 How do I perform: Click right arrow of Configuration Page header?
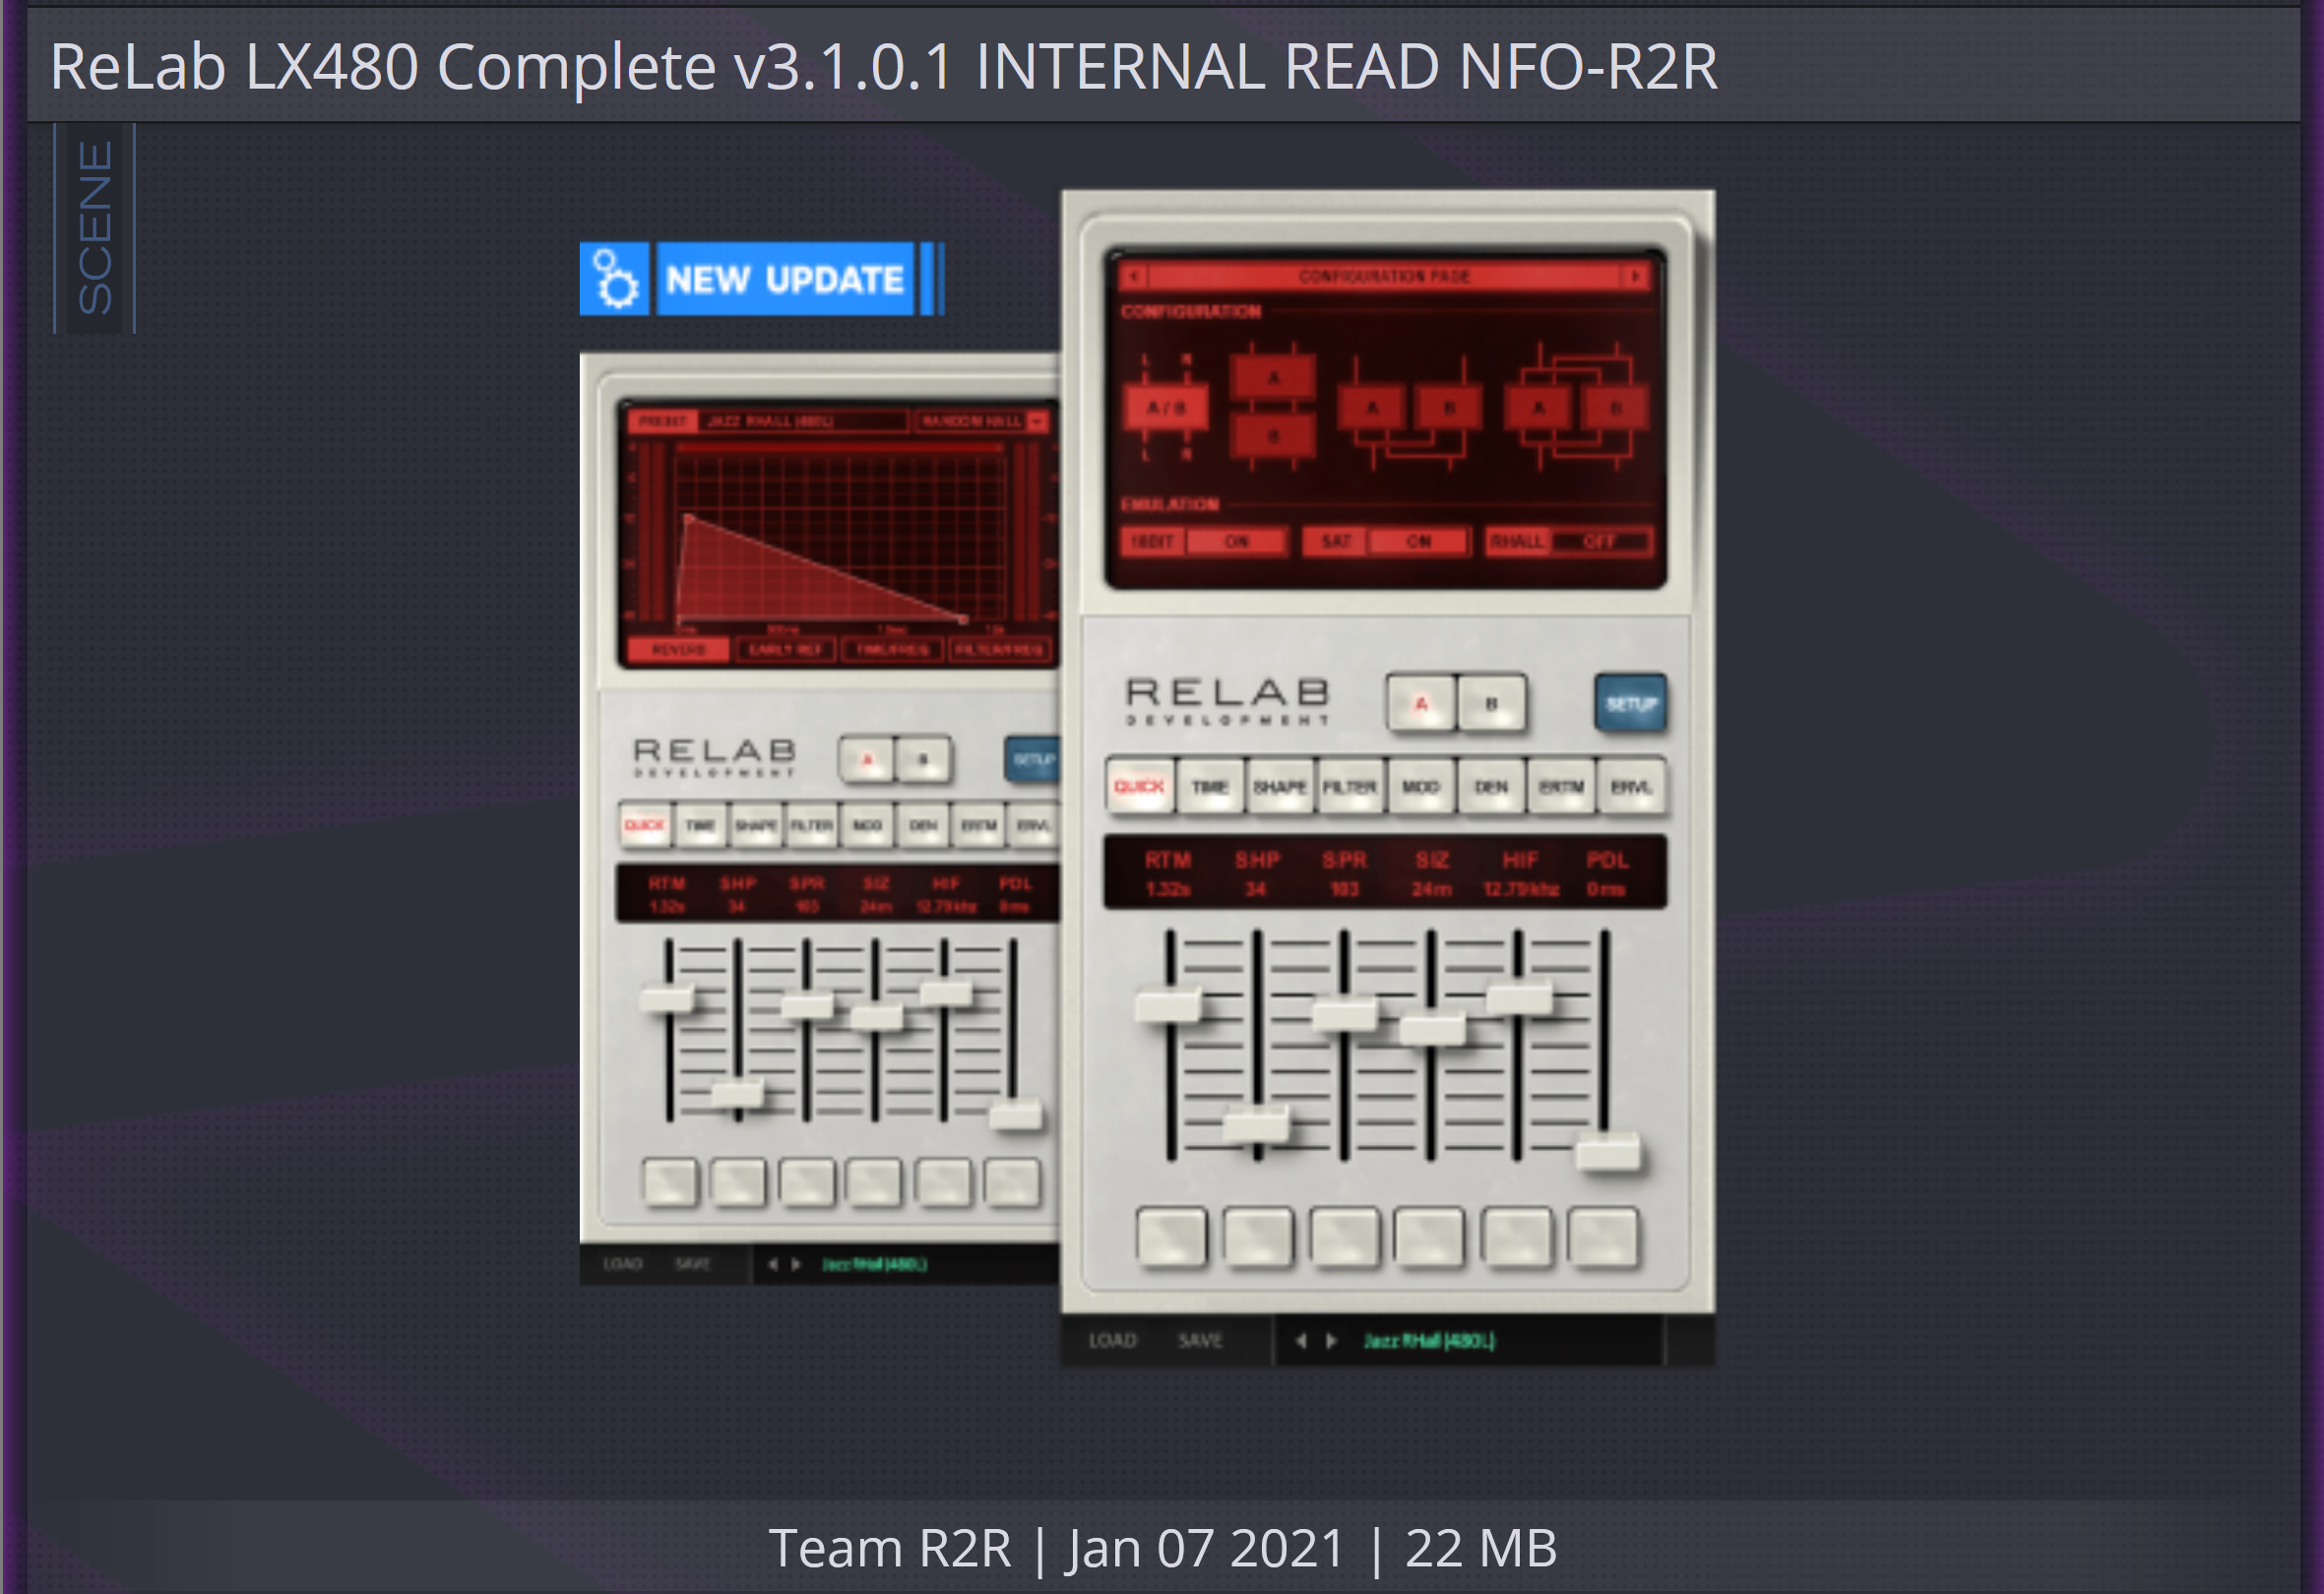pyautogui.click(x=1636, y=275)
